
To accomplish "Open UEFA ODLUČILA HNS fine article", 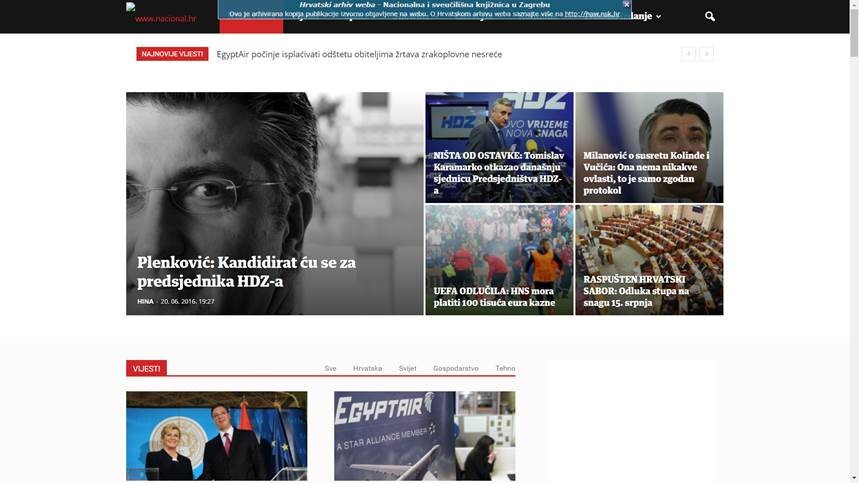I will click(x=494, y=296).
